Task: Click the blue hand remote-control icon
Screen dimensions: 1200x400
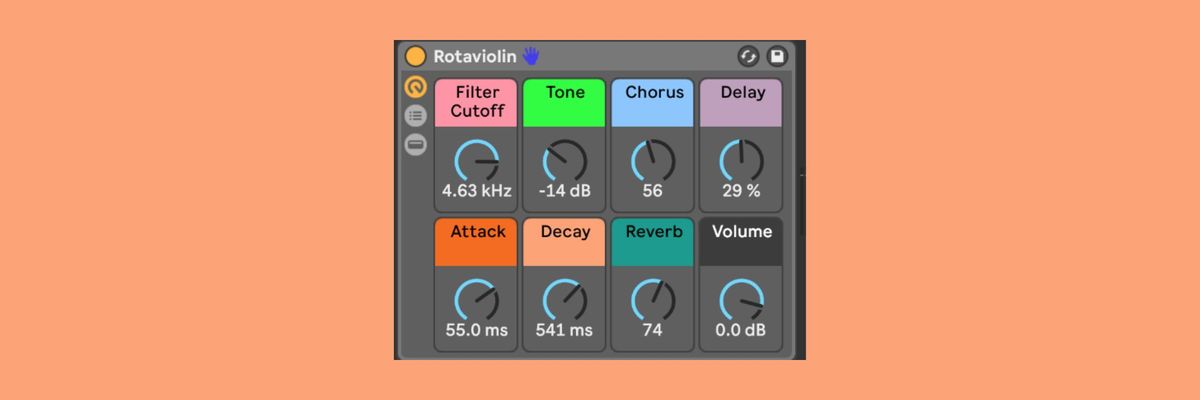Action: coord(531,56)
